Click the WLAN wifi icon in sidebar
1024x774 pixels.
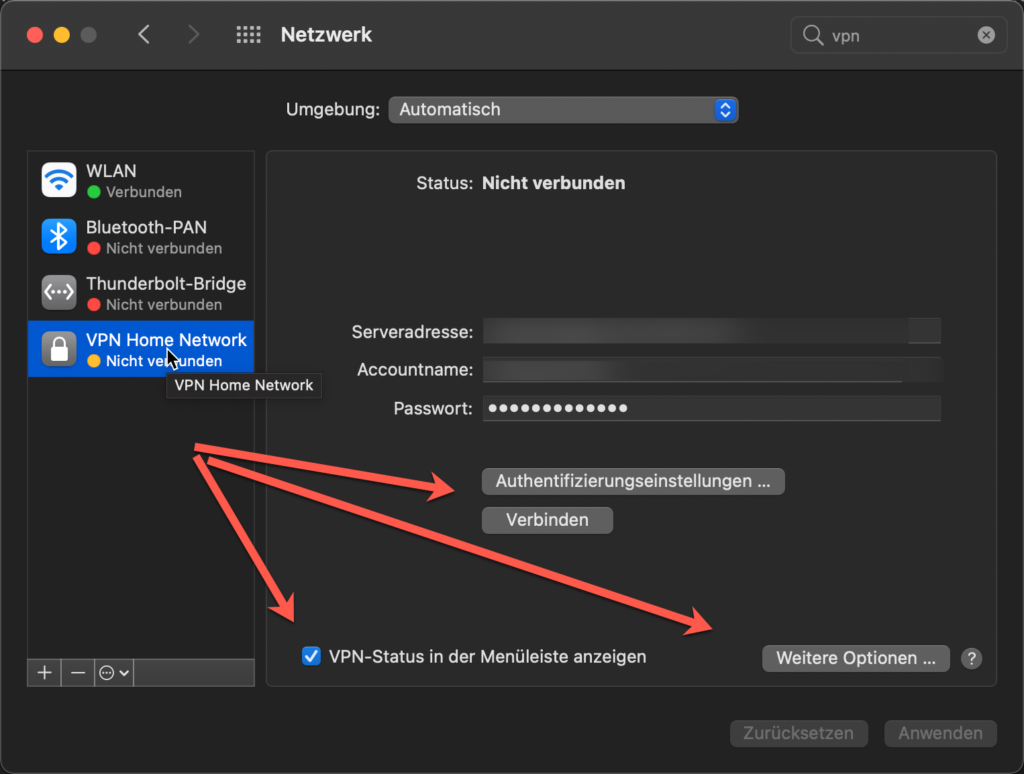58,180
